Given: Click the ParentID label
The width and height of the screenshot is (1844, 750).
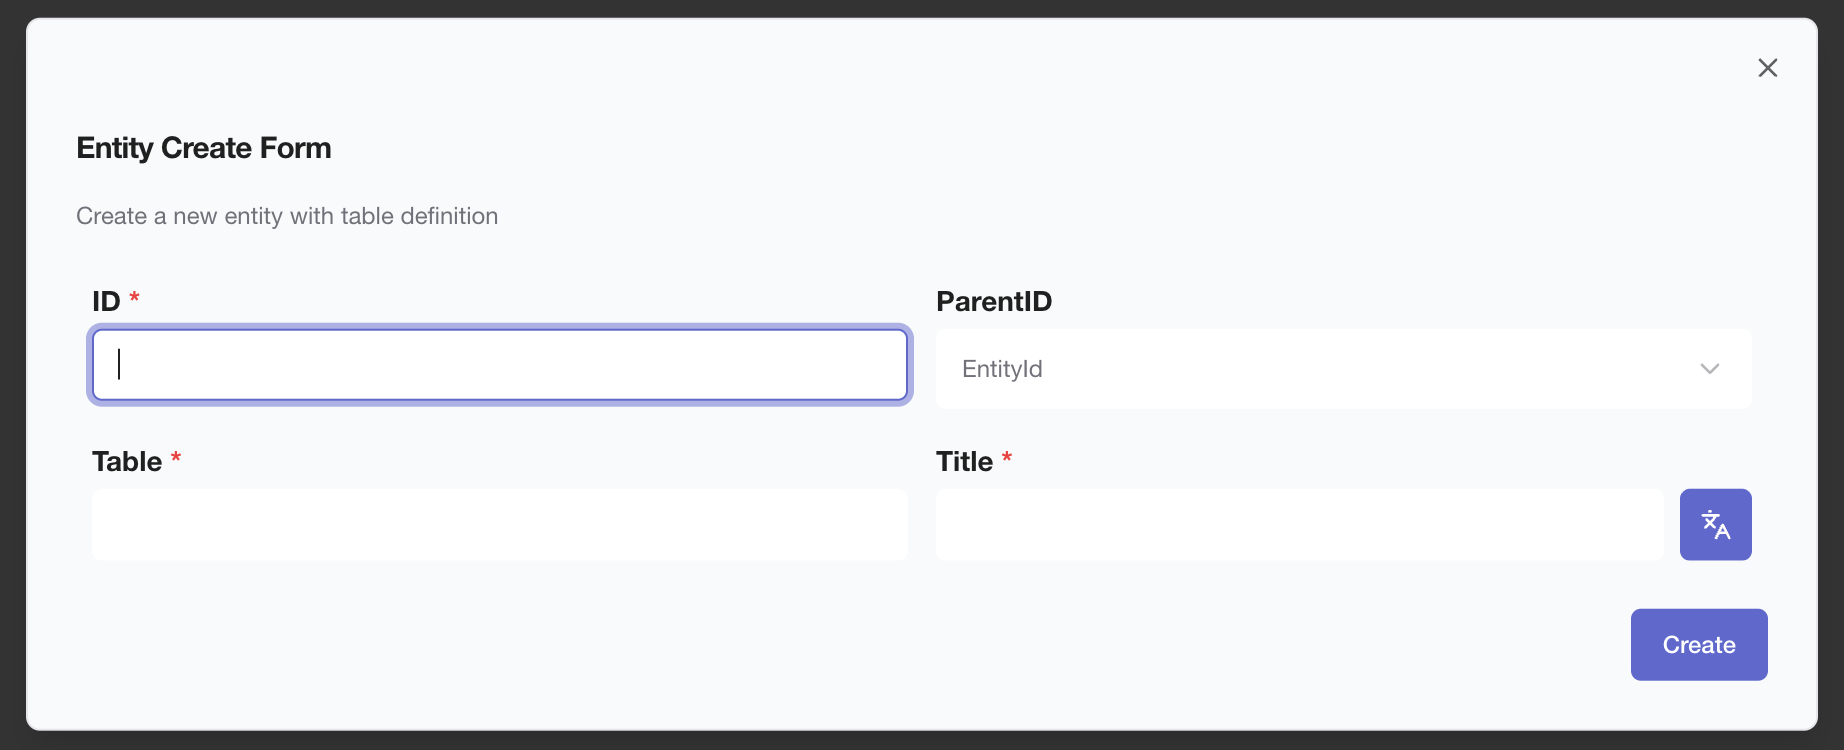Looking at the screenshot, I should coord(993,301).
